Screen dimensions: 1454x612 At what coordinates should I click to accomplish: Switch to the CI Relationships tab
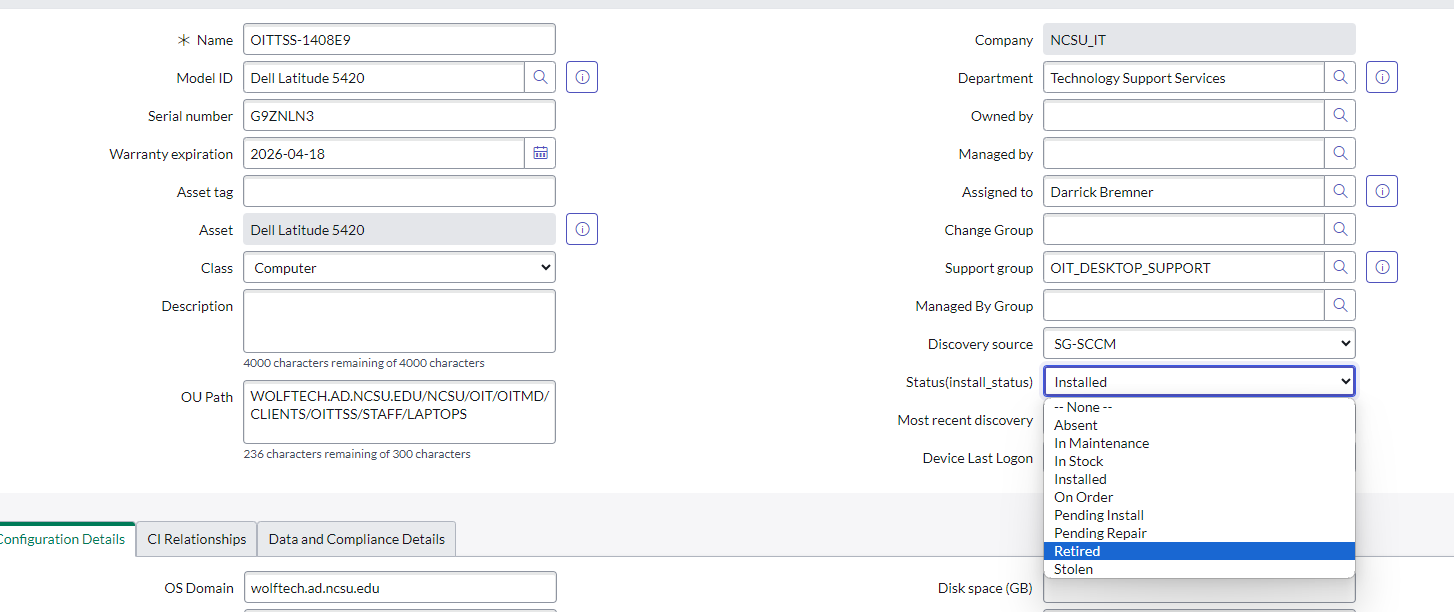coord(196,539)
